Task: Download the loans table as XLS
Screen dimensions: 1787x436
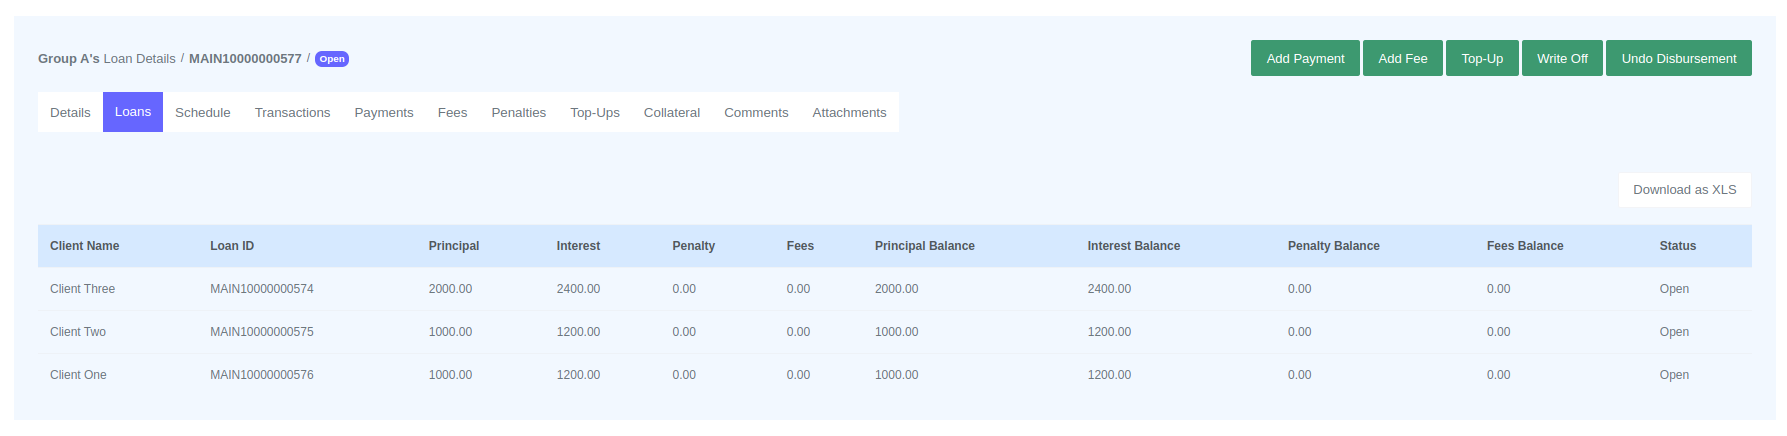Action: point(1683,190)
